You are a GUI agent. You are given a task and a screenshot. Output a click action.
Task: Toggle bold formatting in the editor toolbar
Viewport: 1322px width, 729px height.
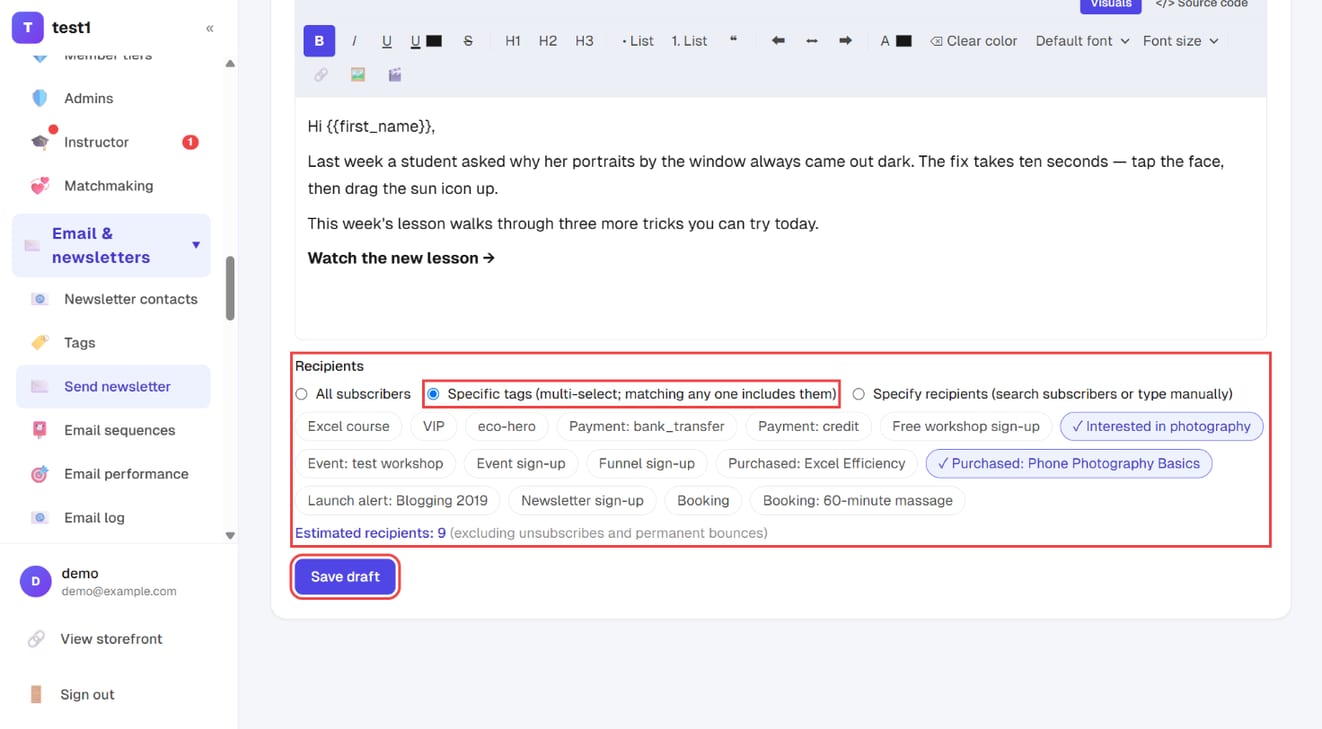319,41
